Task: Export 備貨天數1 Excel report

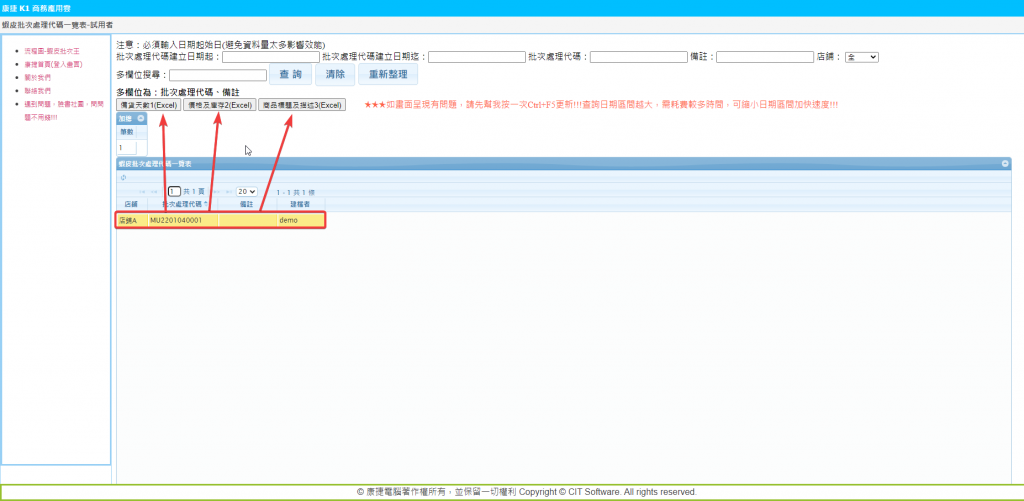Action: 148,105
